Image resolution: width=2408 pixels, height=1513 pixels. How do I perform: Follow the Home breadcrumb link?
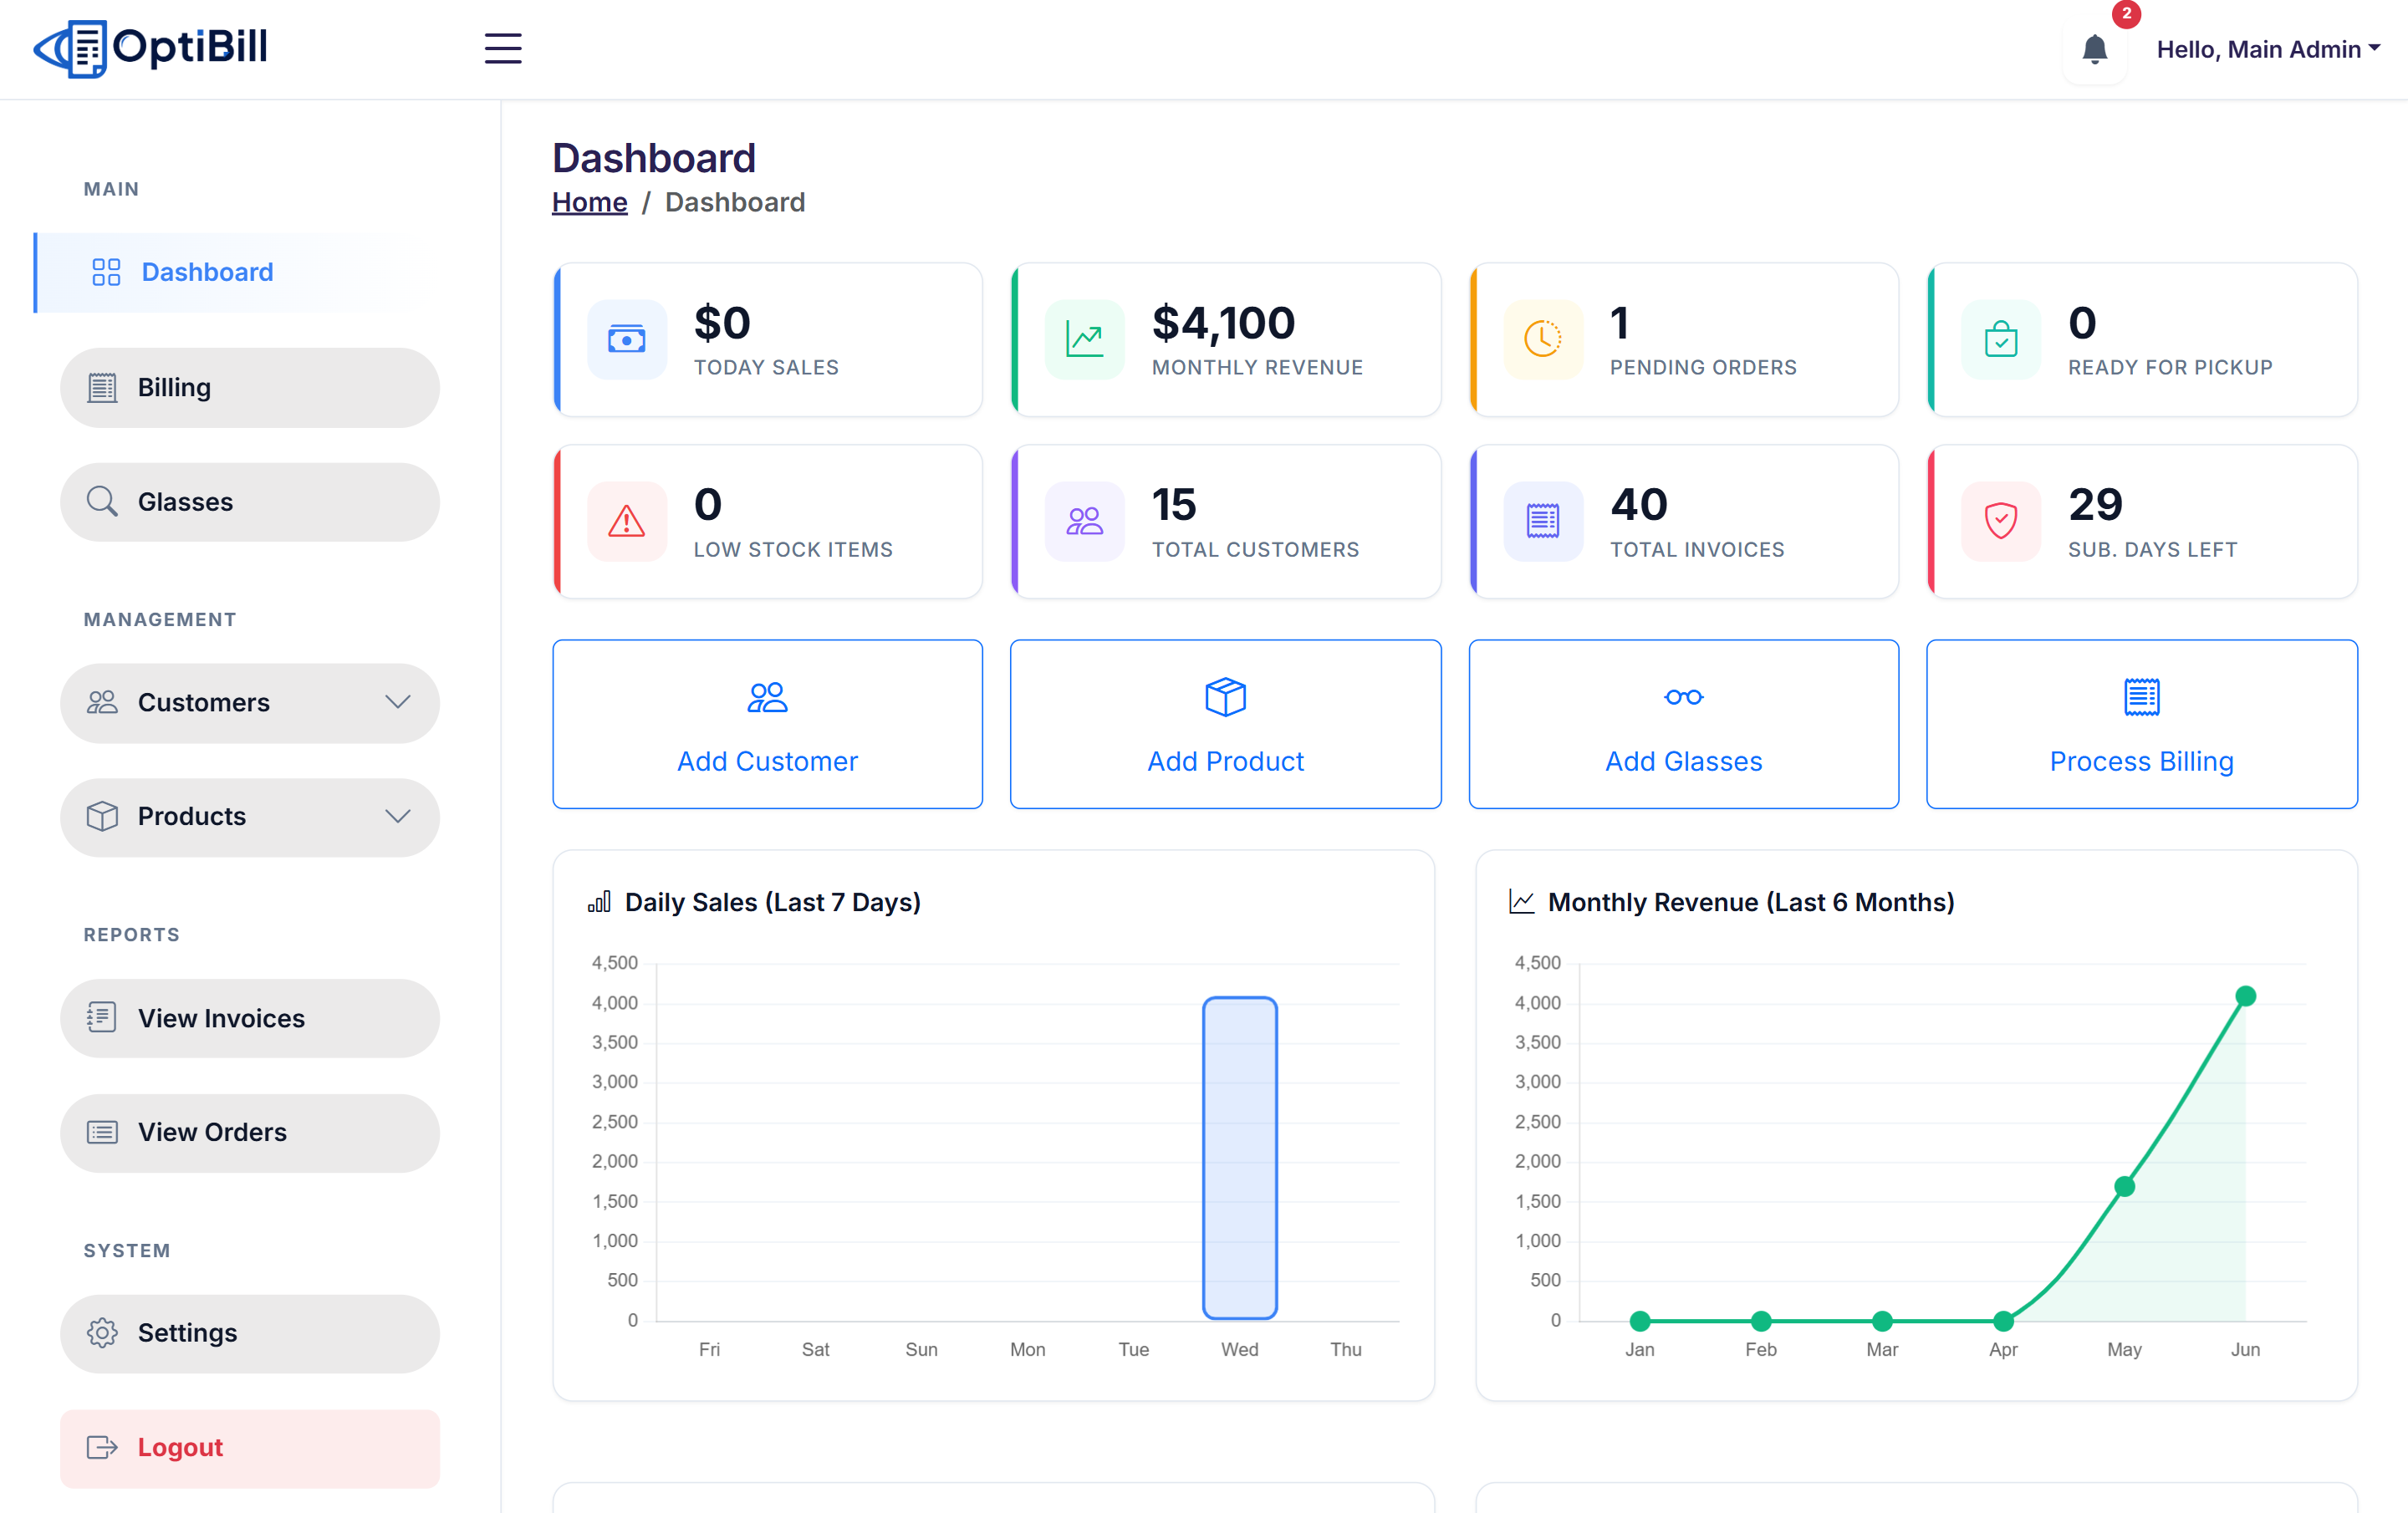[590, 202]
